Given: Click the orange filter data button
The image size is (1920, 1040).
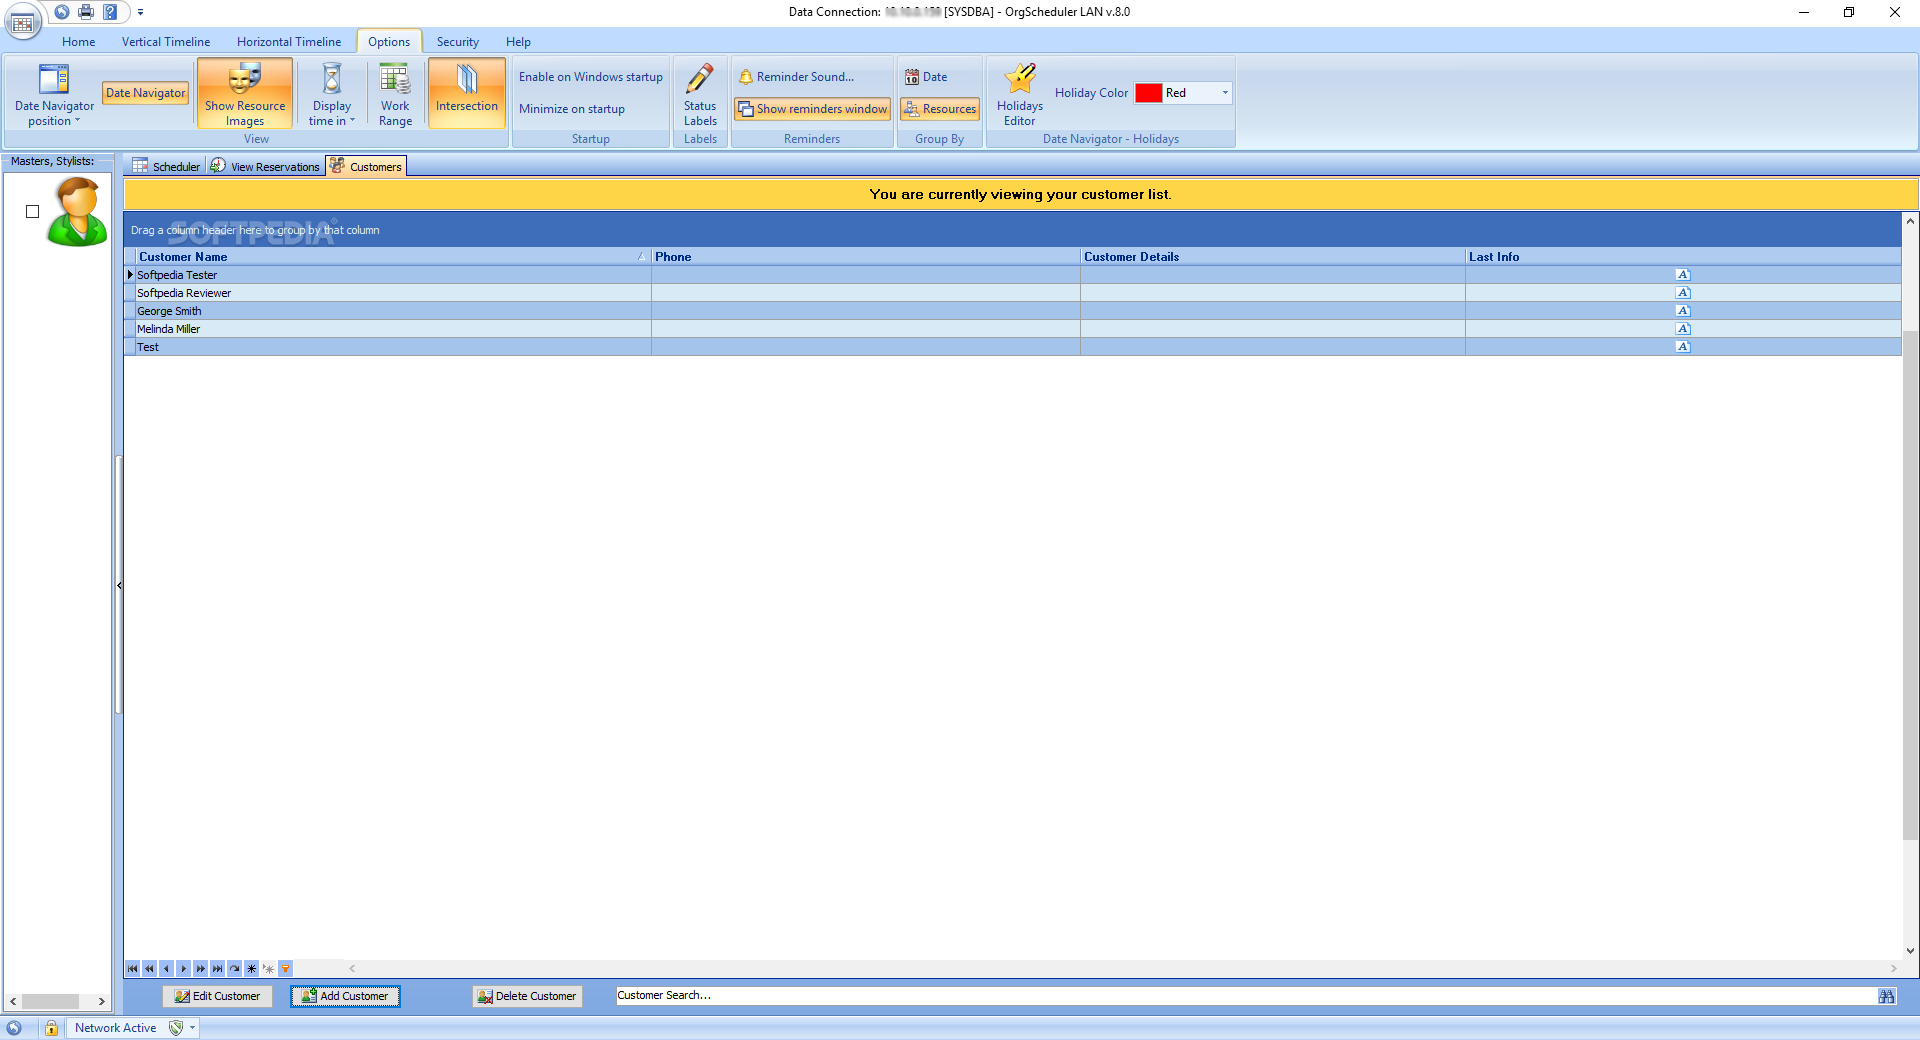Looking at the screenshot, I should point(285,968).
